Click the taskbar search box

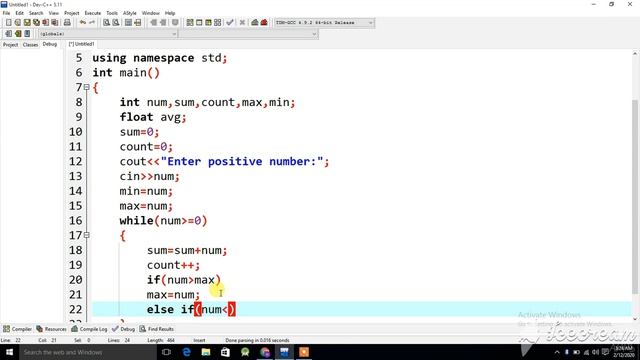tap(87, 352)
